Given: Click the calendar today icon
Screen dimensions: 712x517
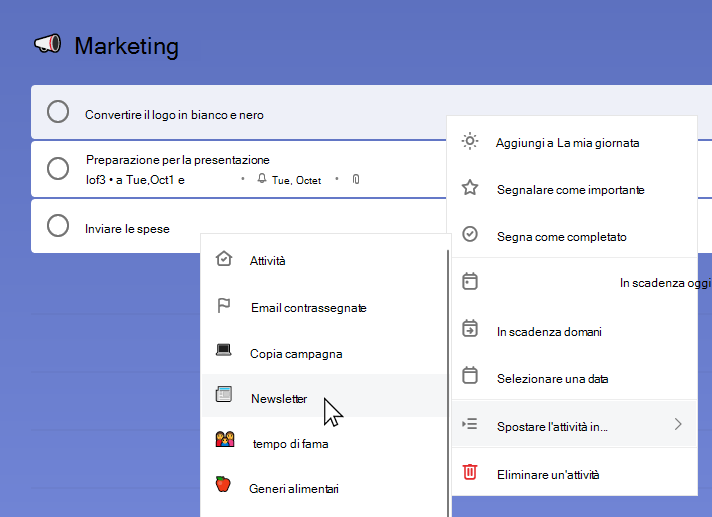Looking at the screenshot, I should coord(470,281).
